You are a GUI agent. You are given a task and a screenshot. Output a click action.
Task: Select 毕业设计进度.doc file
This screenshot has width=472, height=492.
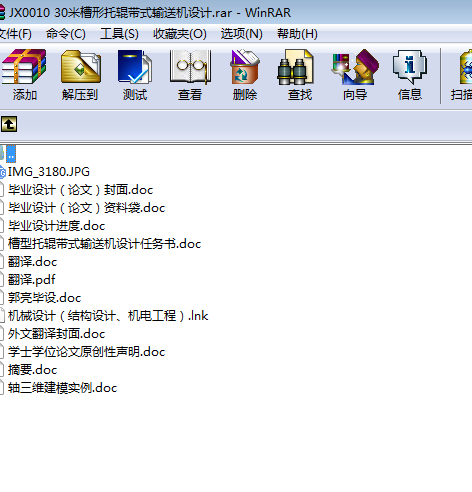point(57,226)
